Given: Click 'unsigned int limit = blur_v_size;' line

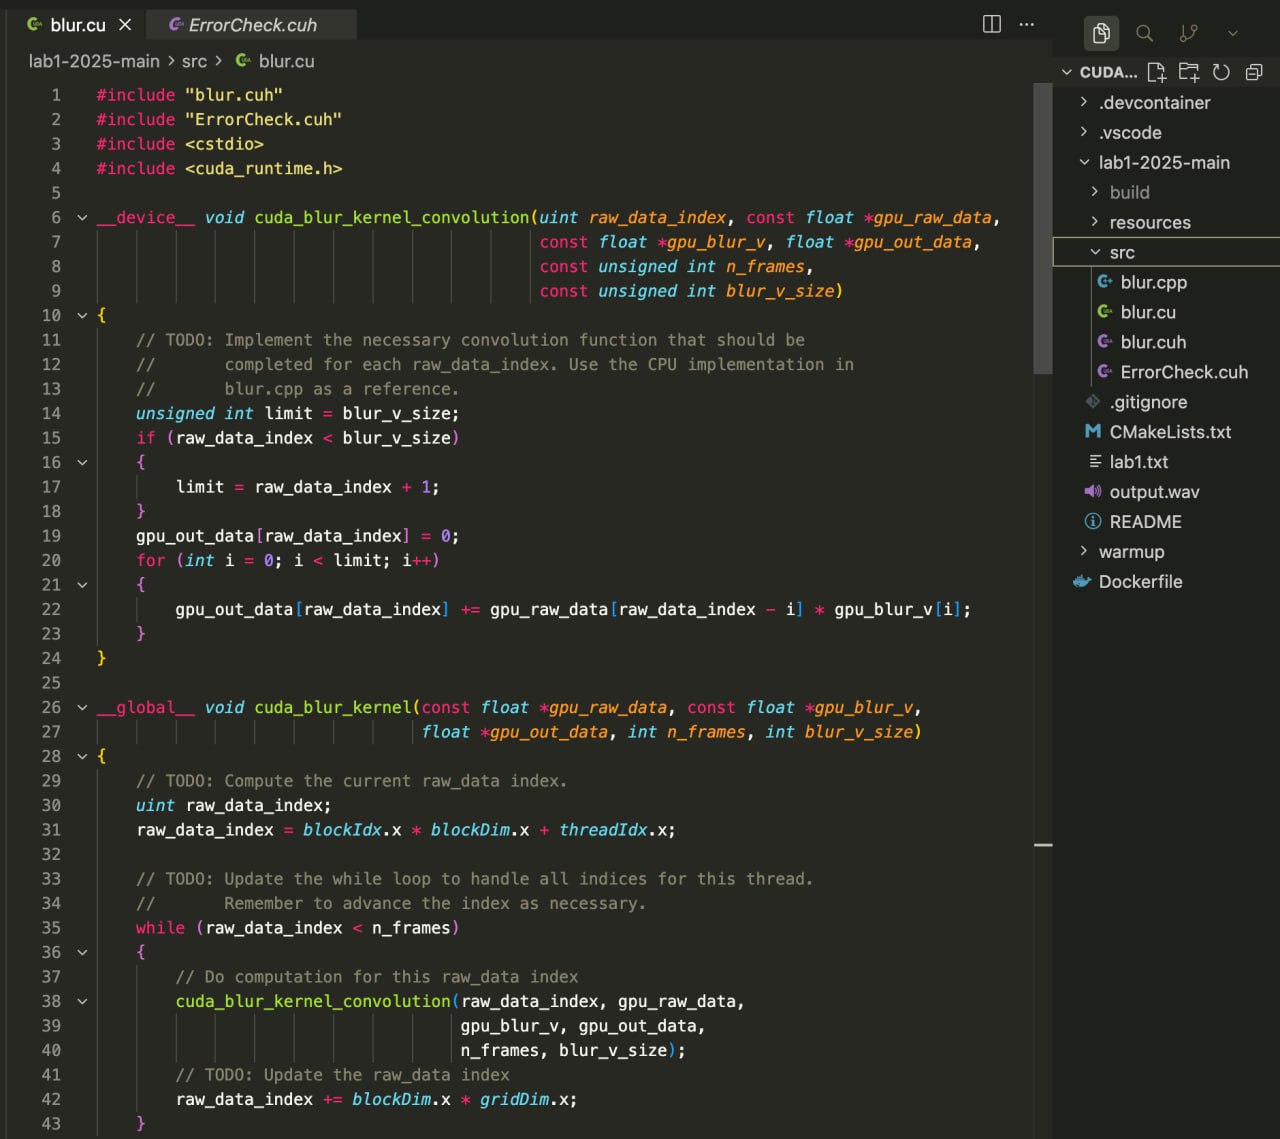Looking at the screenshot, I should (297, 414).
